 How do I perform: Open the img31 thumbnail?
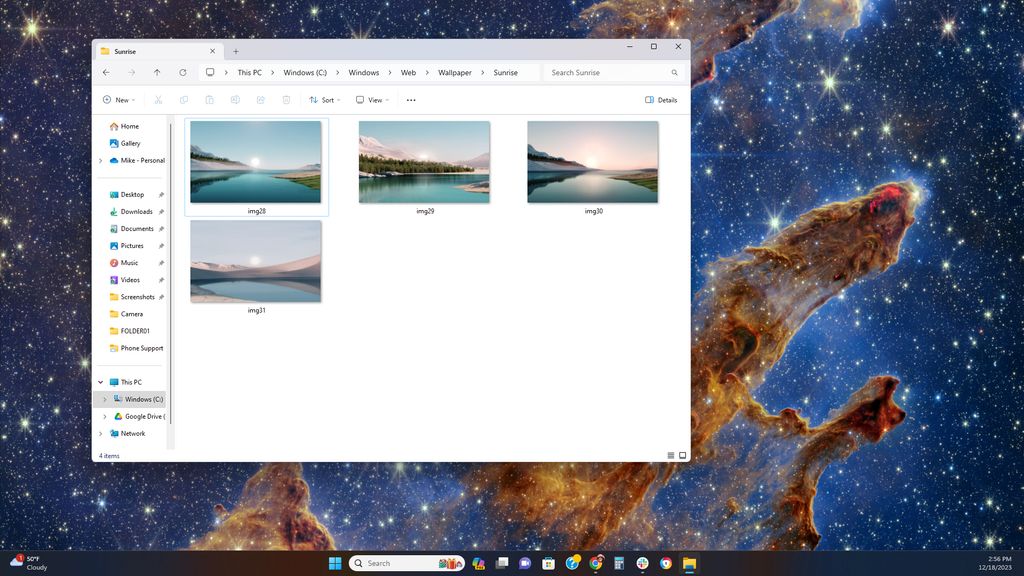click(x=255, y=261)
